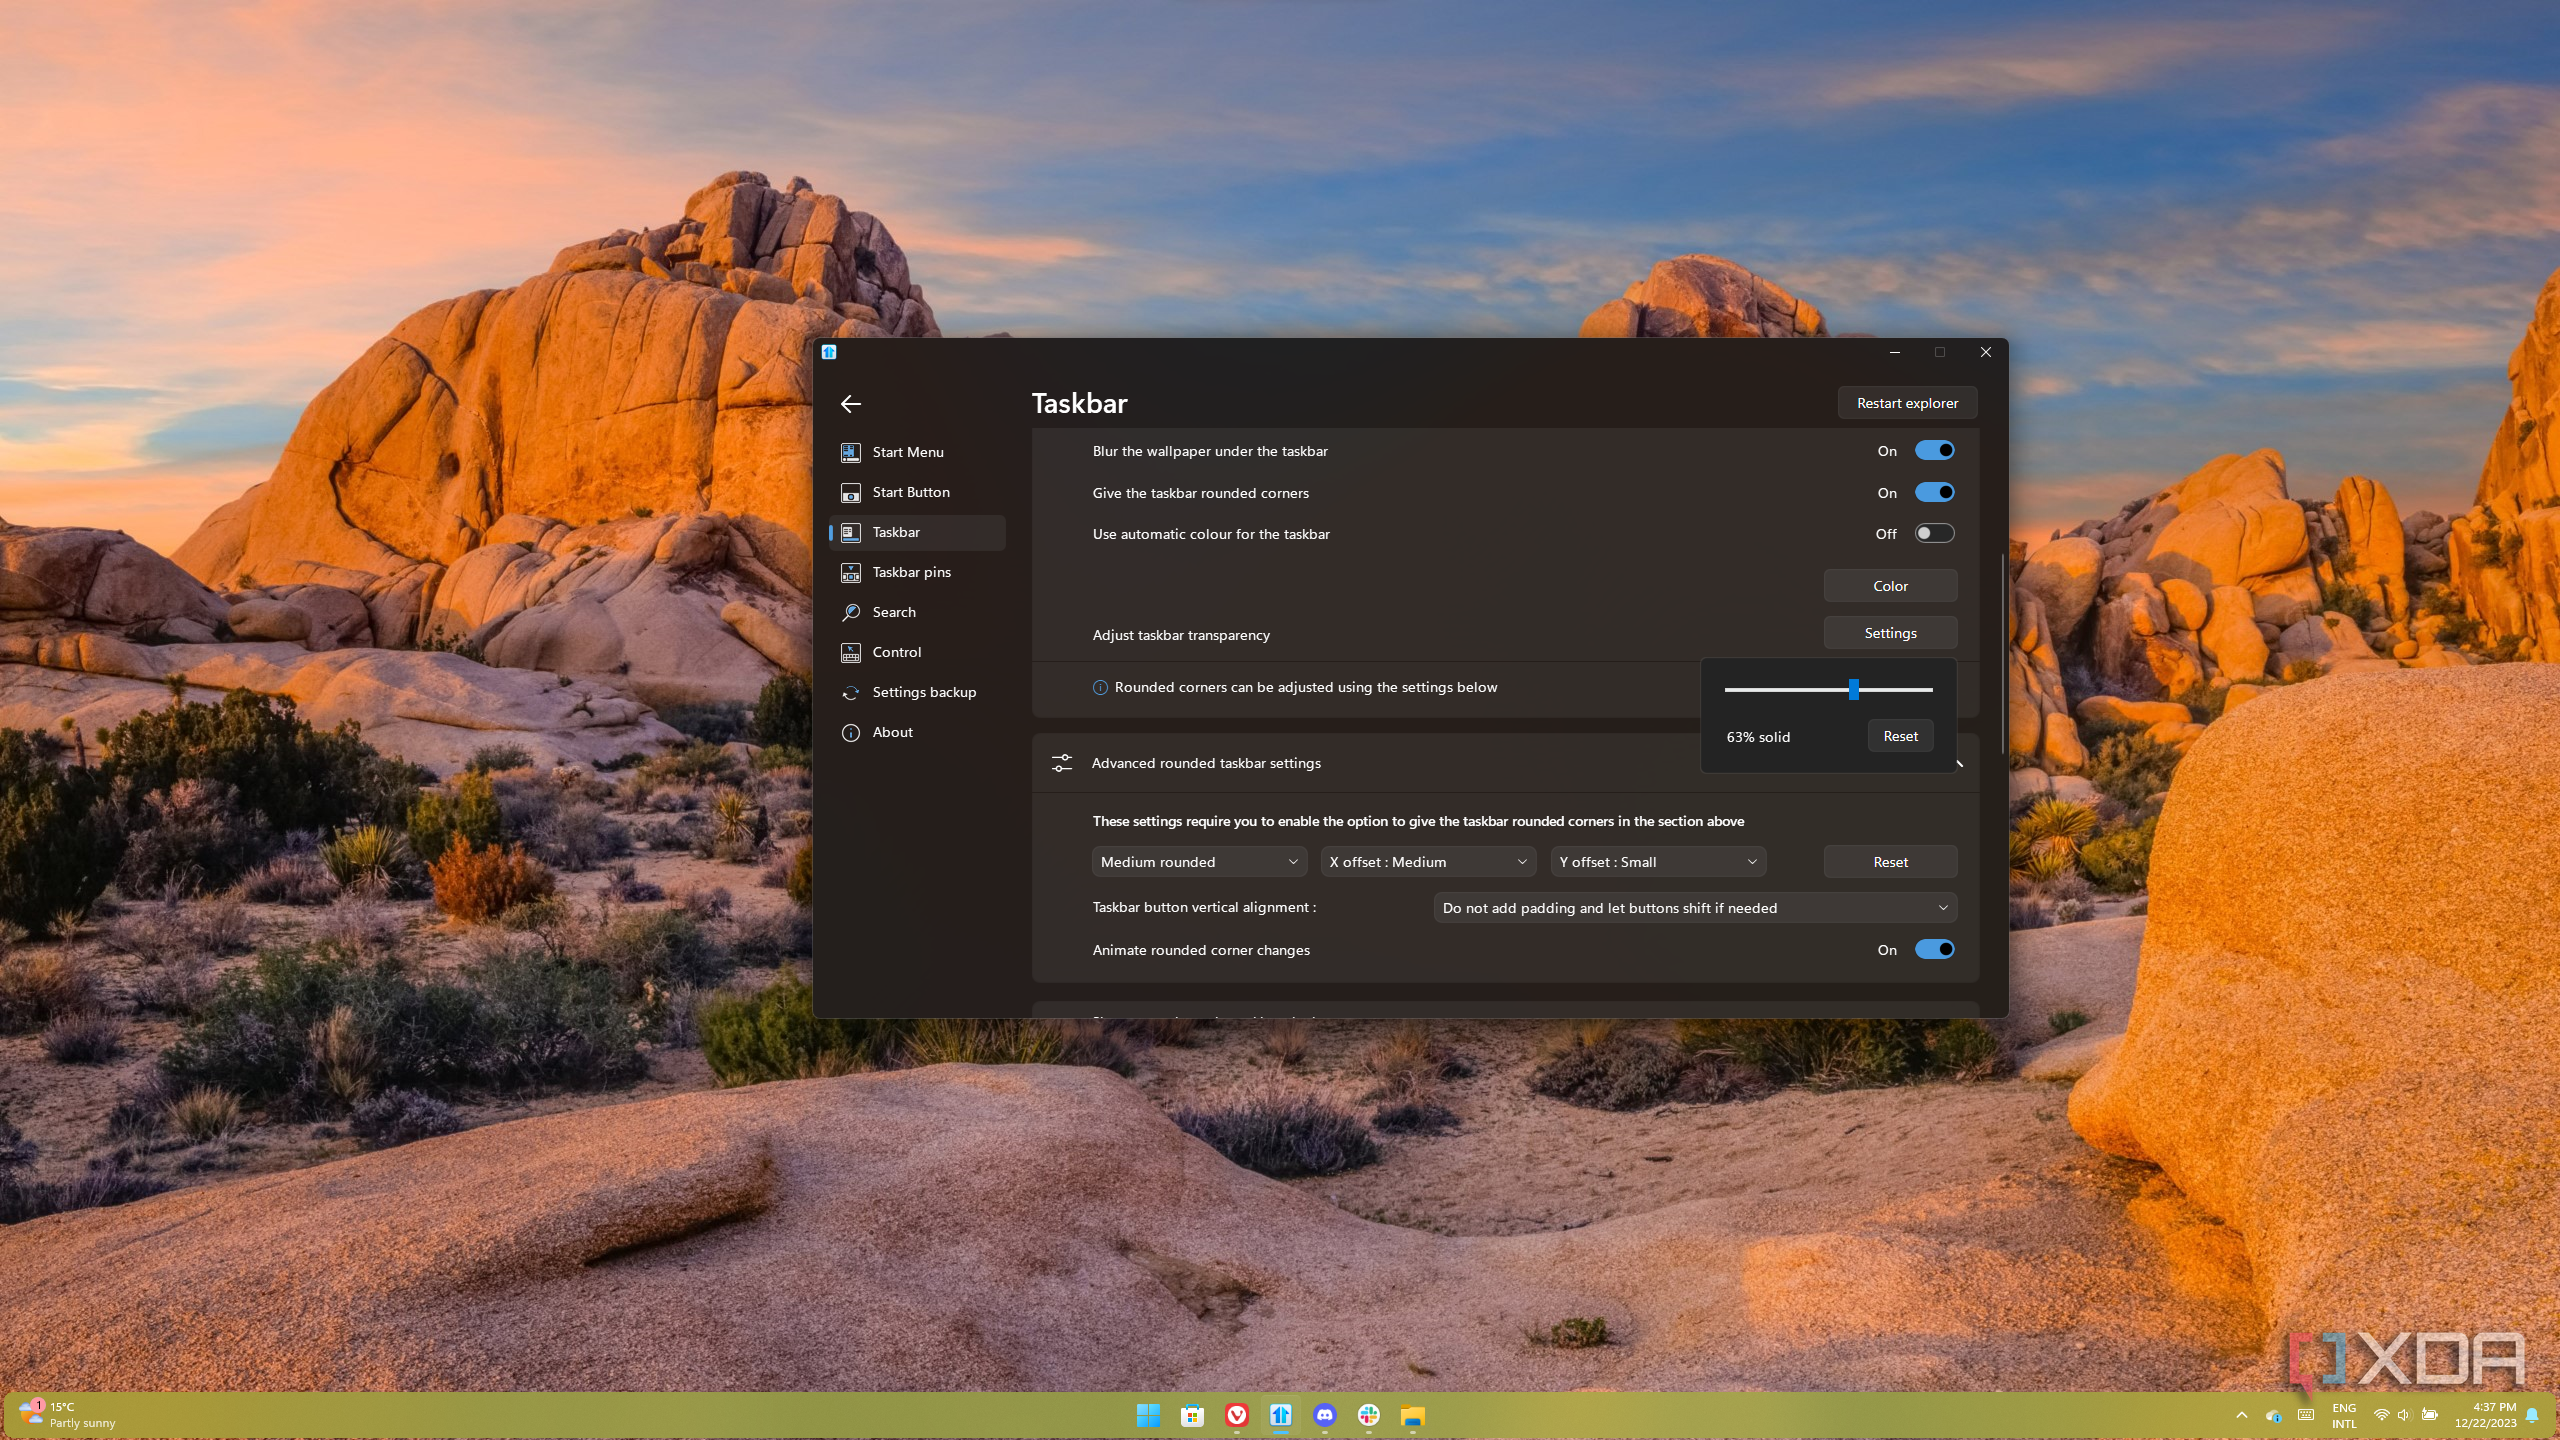Screen dimensions: 2560x1440
Task: Open Wi-Fi network tray icon
Action: 2381,1415
